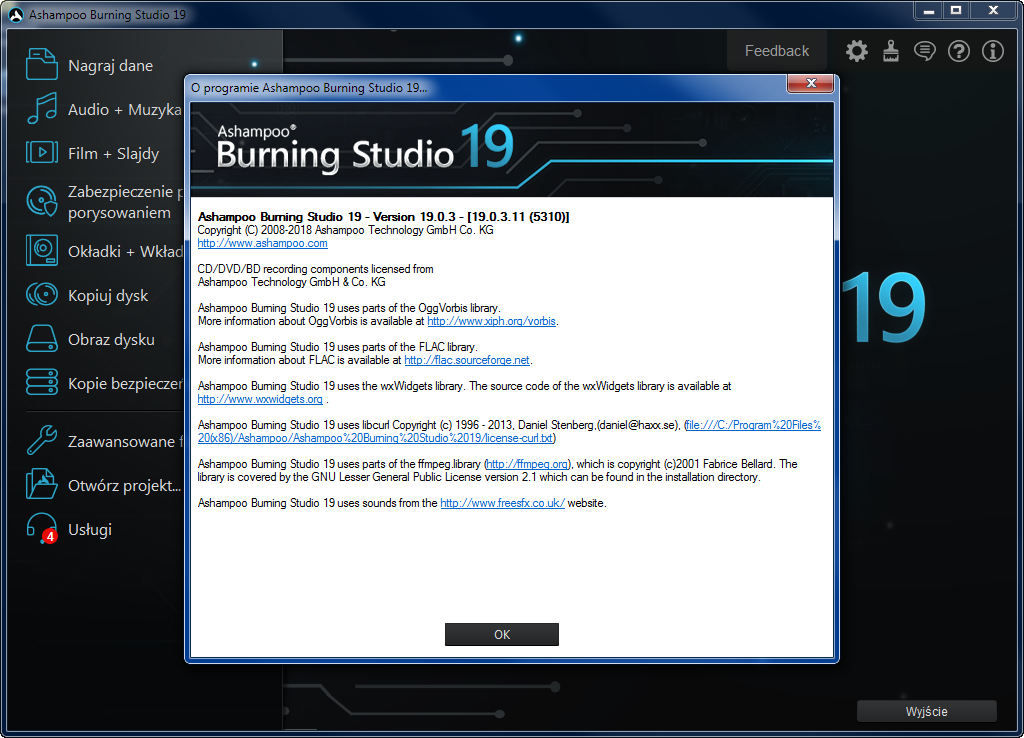Click the cleanup brush icon in top toolbar
The width and height of the screenshot is (1024, 738).
click(891, 51)
